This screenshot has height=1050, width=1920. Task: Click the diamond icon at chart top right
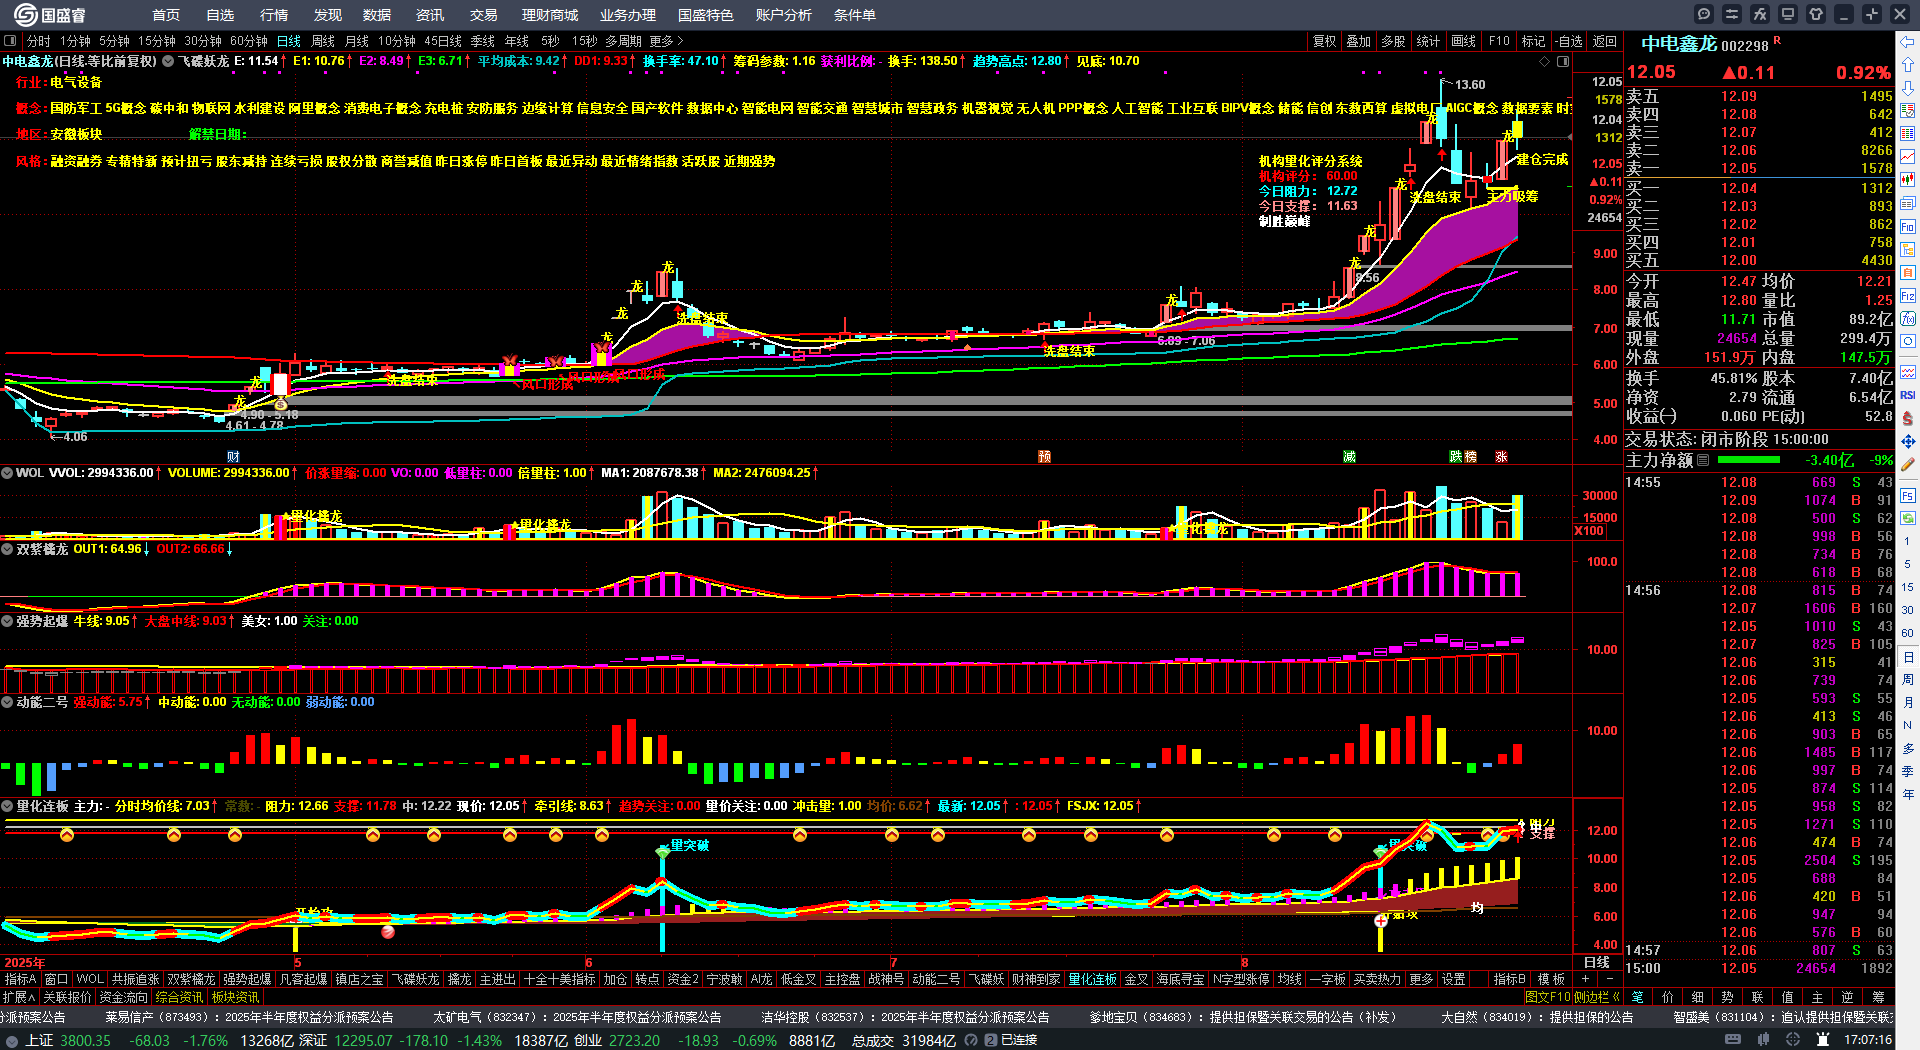click(1545, 61)
